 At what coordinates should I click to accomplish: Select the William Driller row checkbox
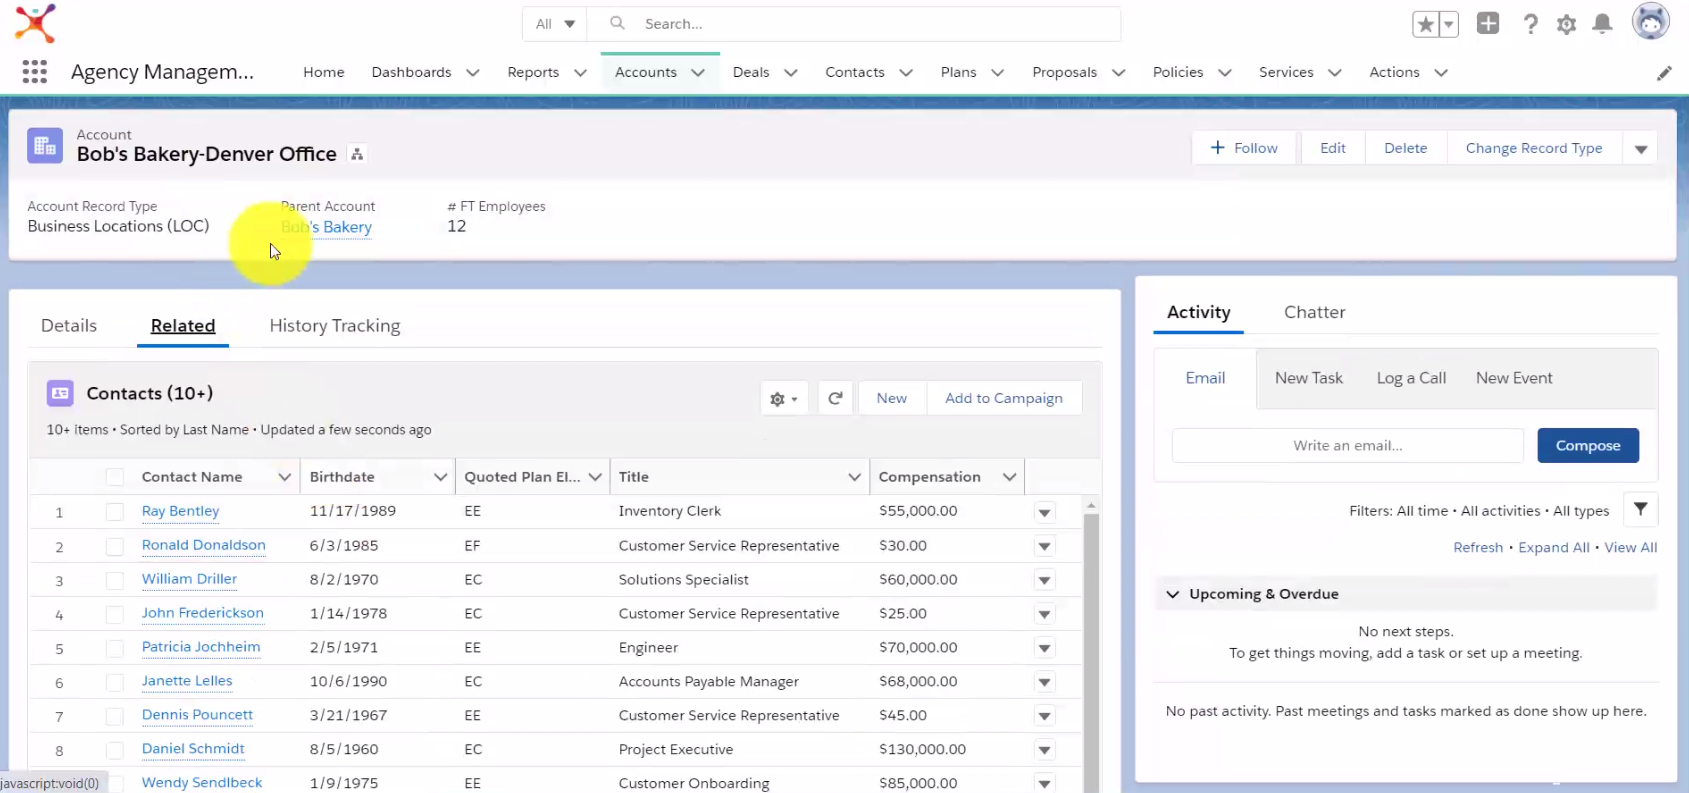point(115,580)
